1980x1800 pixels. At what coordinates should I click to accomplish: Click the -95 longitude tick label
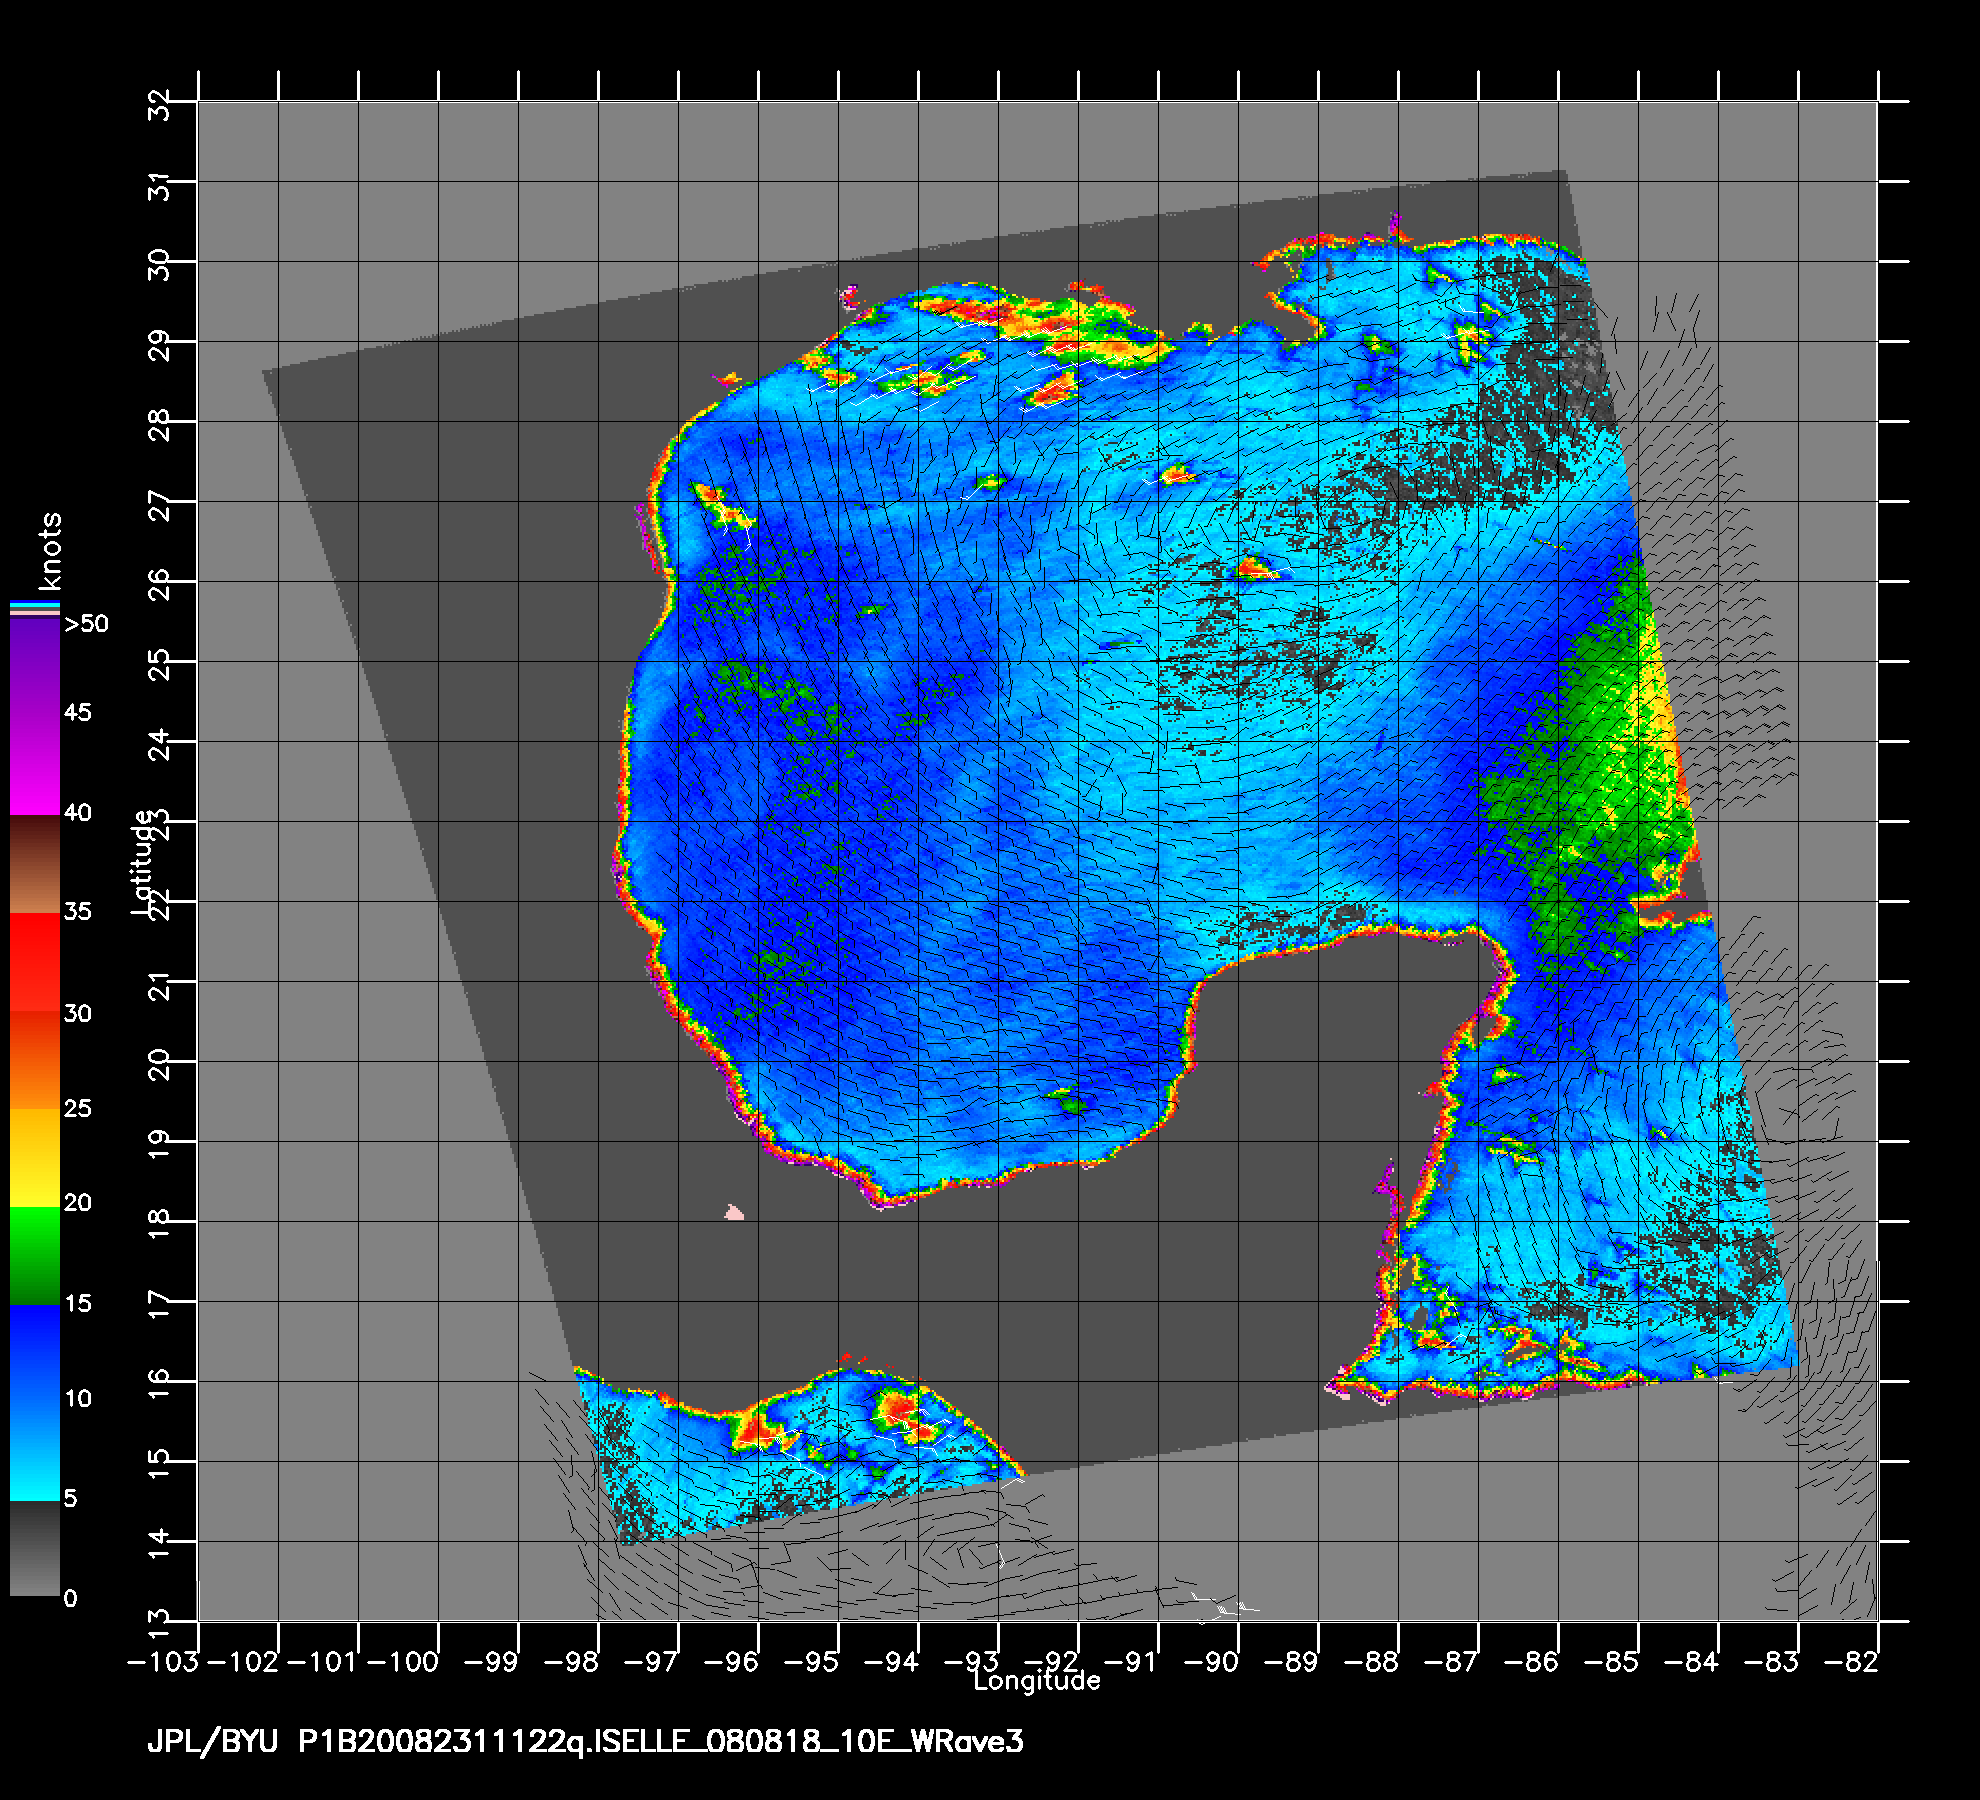812,1662
